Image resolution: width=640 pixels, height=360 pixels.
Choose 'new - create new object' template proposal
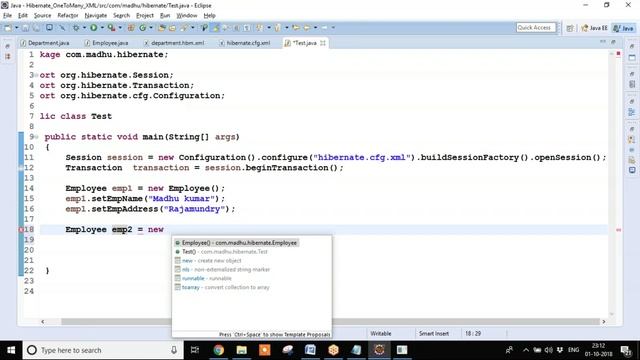pyautogui.click(x=208, y=261)
